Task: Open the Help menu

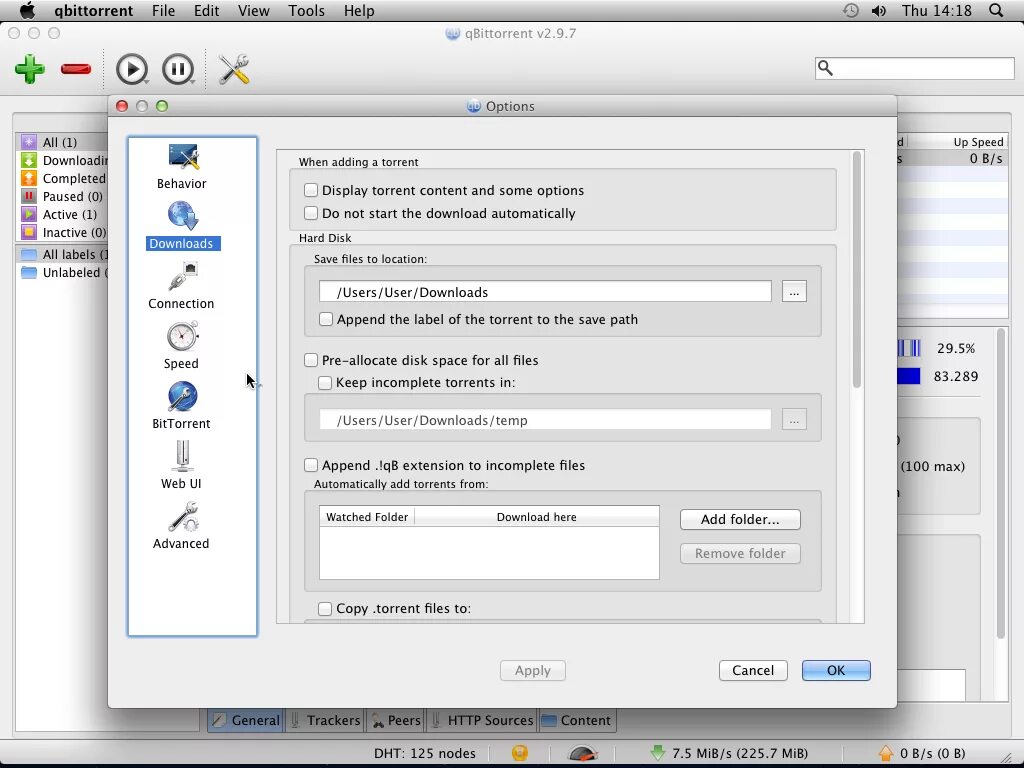Action: coord(359,10)
